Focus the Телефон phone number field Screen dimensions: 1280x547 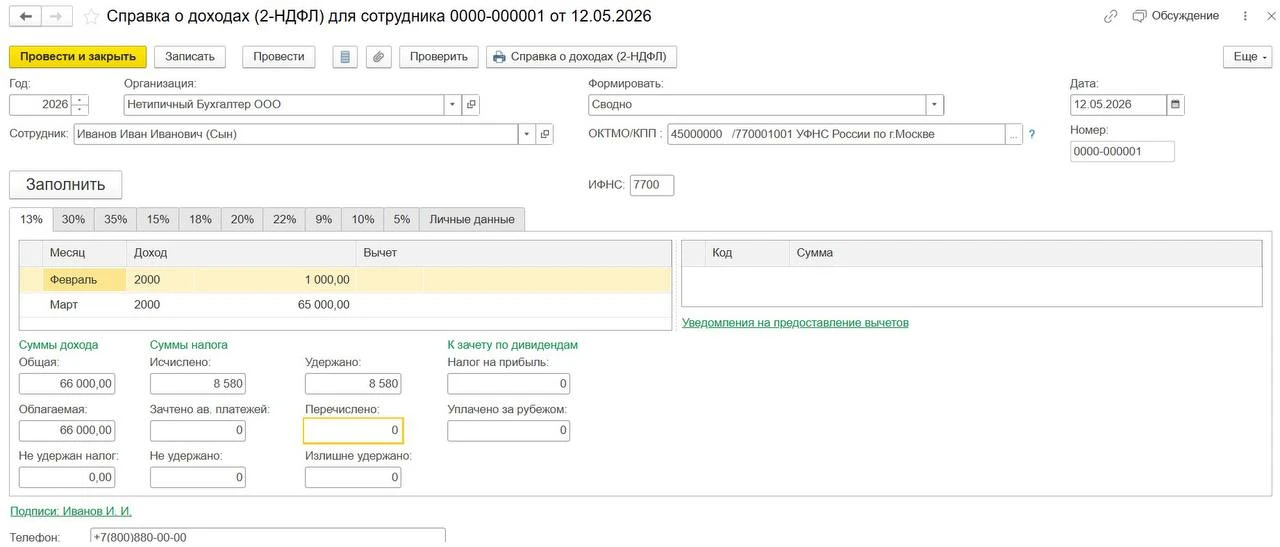pyautogui.click(x=268, y=537)
